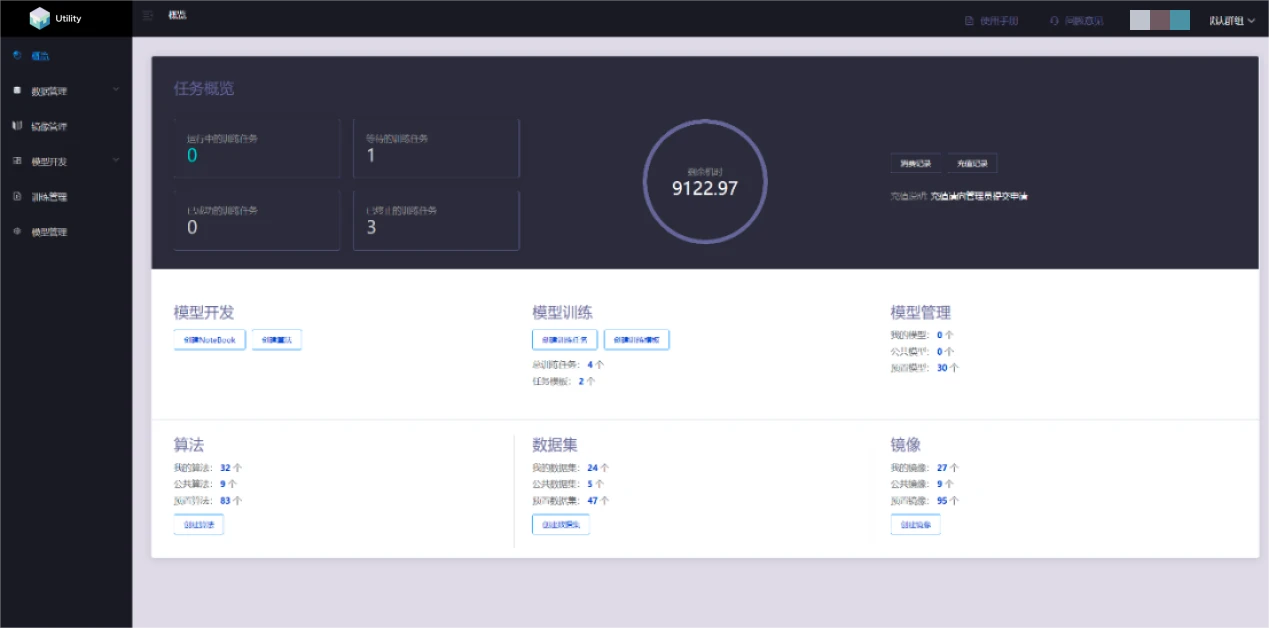Click the 充值记录 button

[x=971, y=163]
